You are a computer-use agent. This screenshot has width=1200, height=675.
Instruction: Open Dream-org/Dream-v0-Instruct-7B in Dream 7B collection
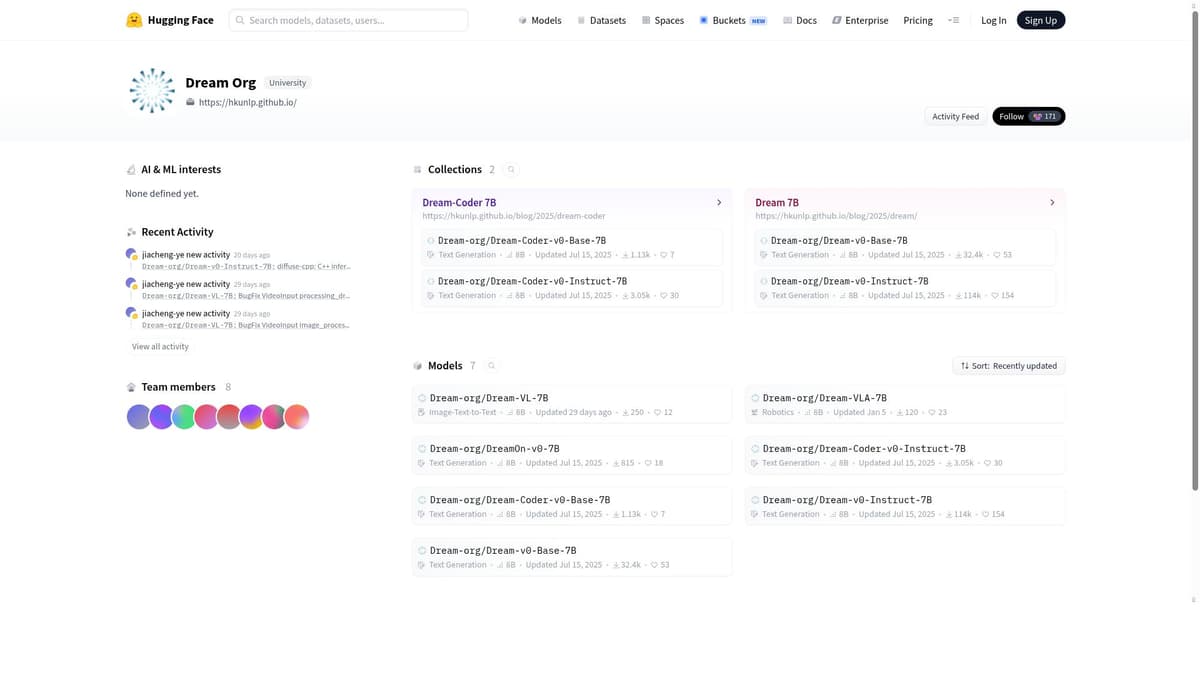[x=905, y=288]
